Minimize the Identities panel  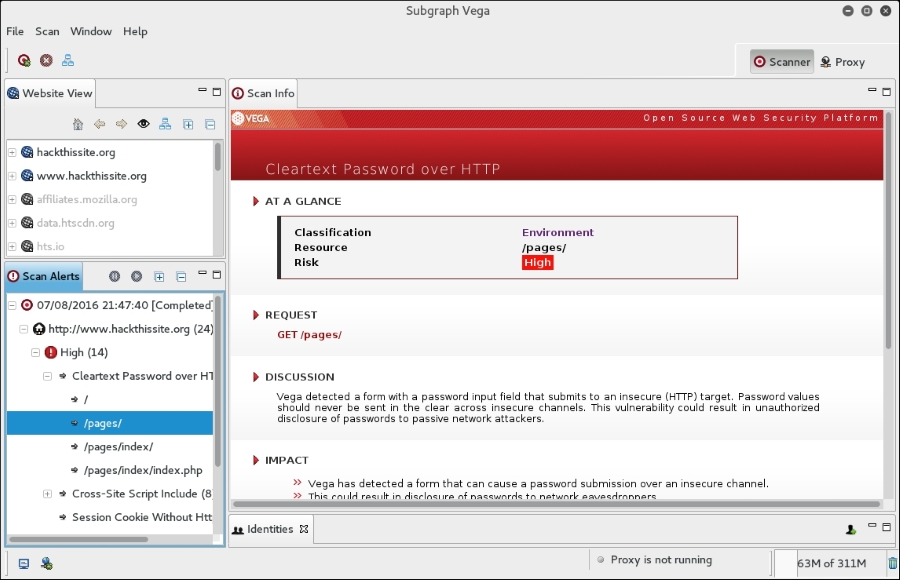872,525
